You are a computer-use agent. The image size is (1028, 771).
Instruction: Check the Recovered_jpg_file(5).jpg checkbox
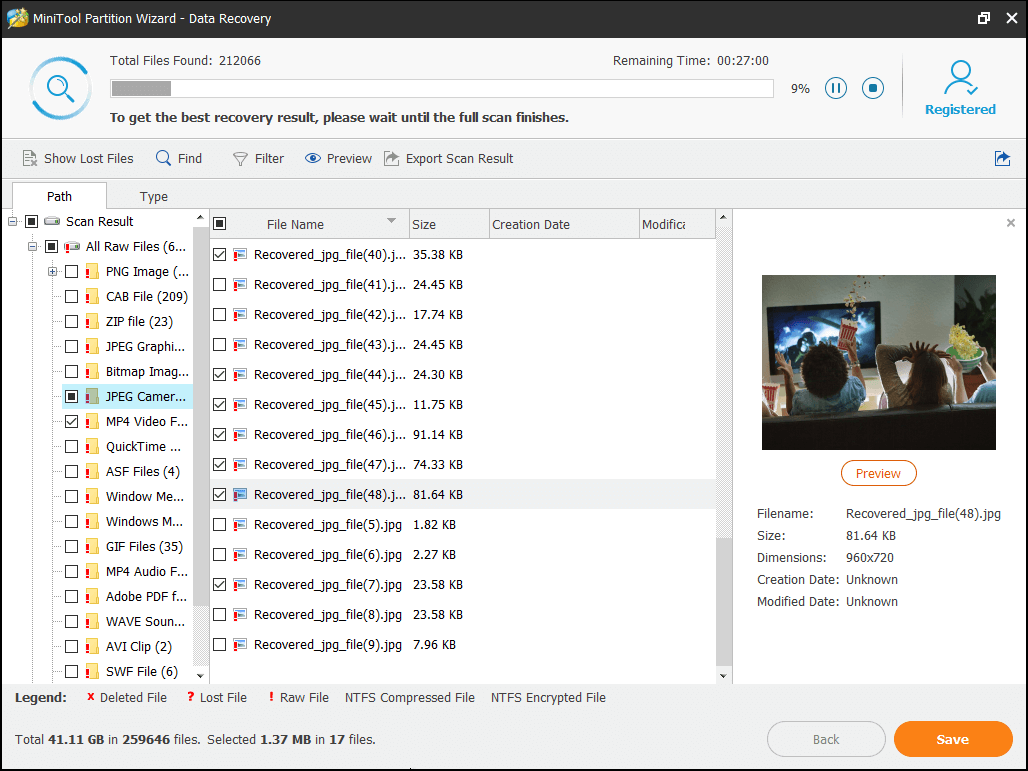(220, 524)
